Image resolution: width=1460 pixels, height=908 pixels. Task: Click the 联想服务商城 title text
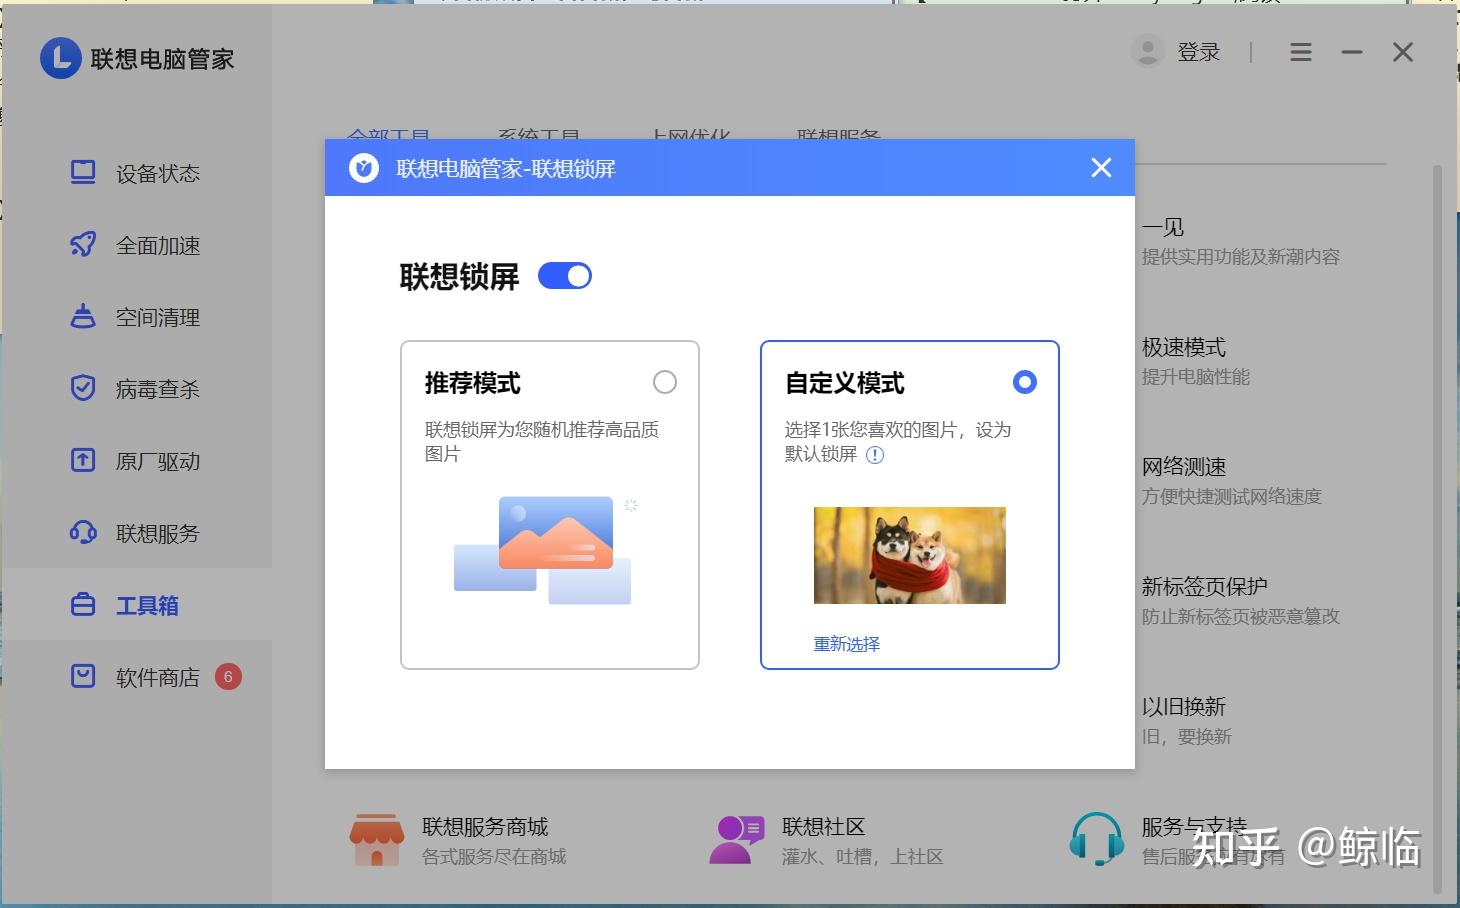click(485, 827)
